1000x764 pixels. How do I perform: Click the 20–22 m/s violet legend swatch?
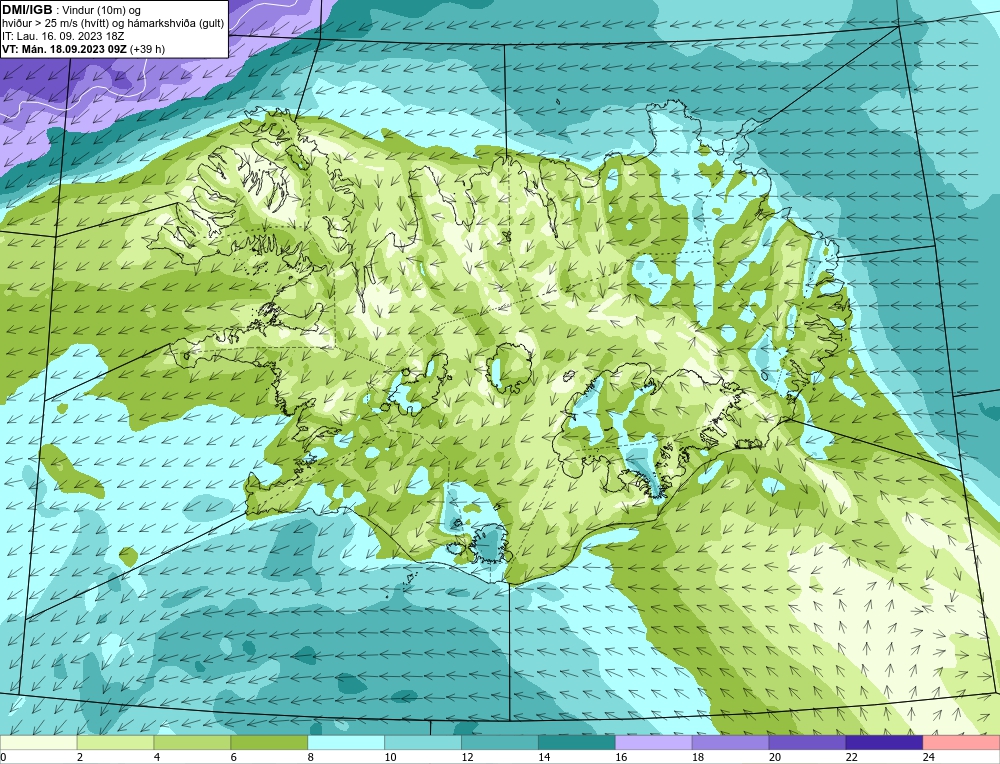pyautogui.click(x=807, y=743)
